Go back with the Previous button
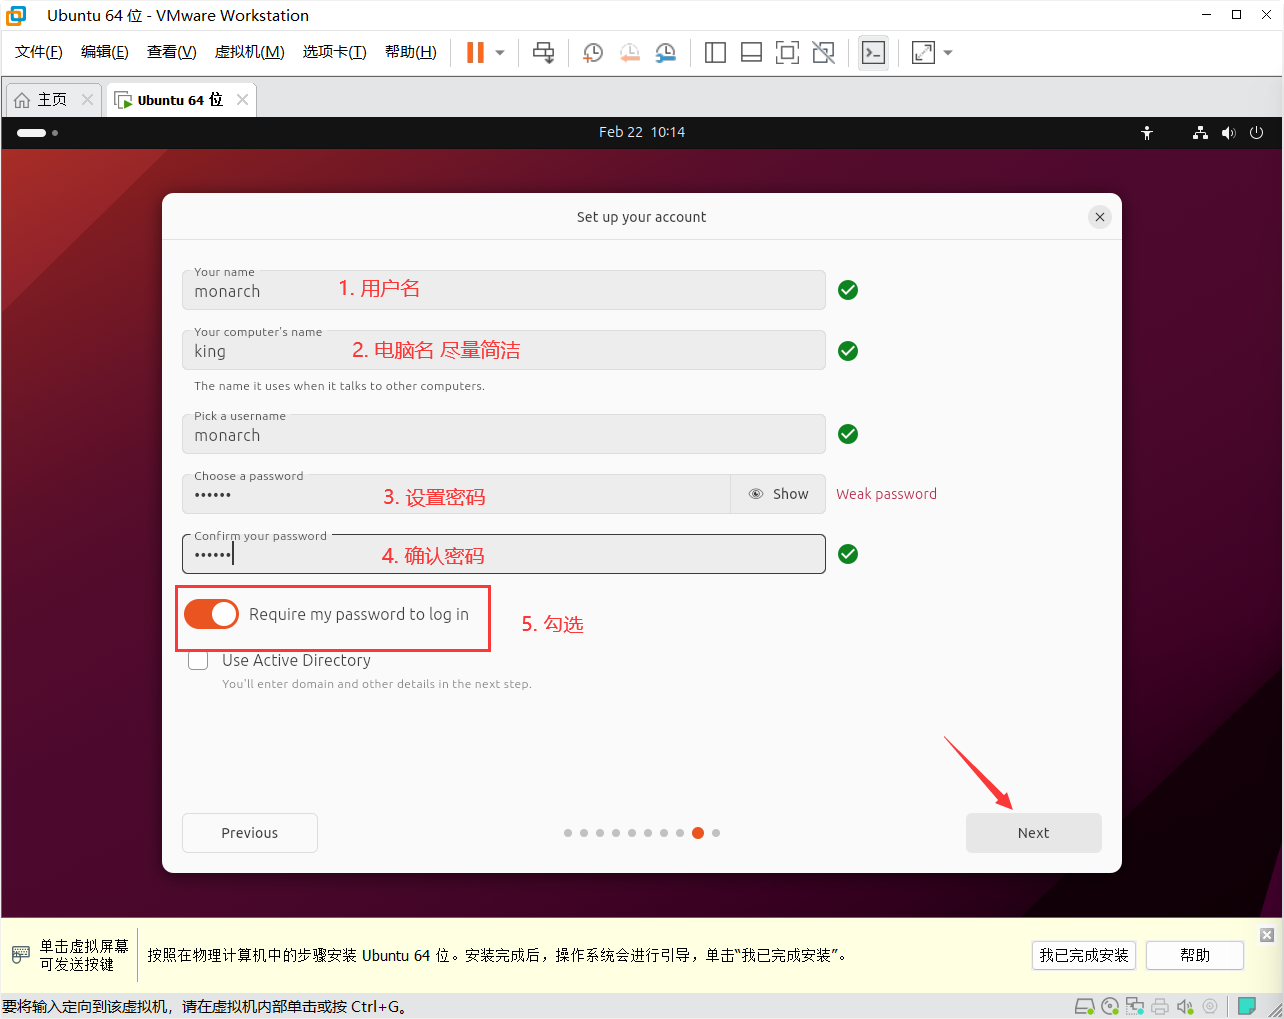This screenshot has height=1019, width=1284. (250, 833)
